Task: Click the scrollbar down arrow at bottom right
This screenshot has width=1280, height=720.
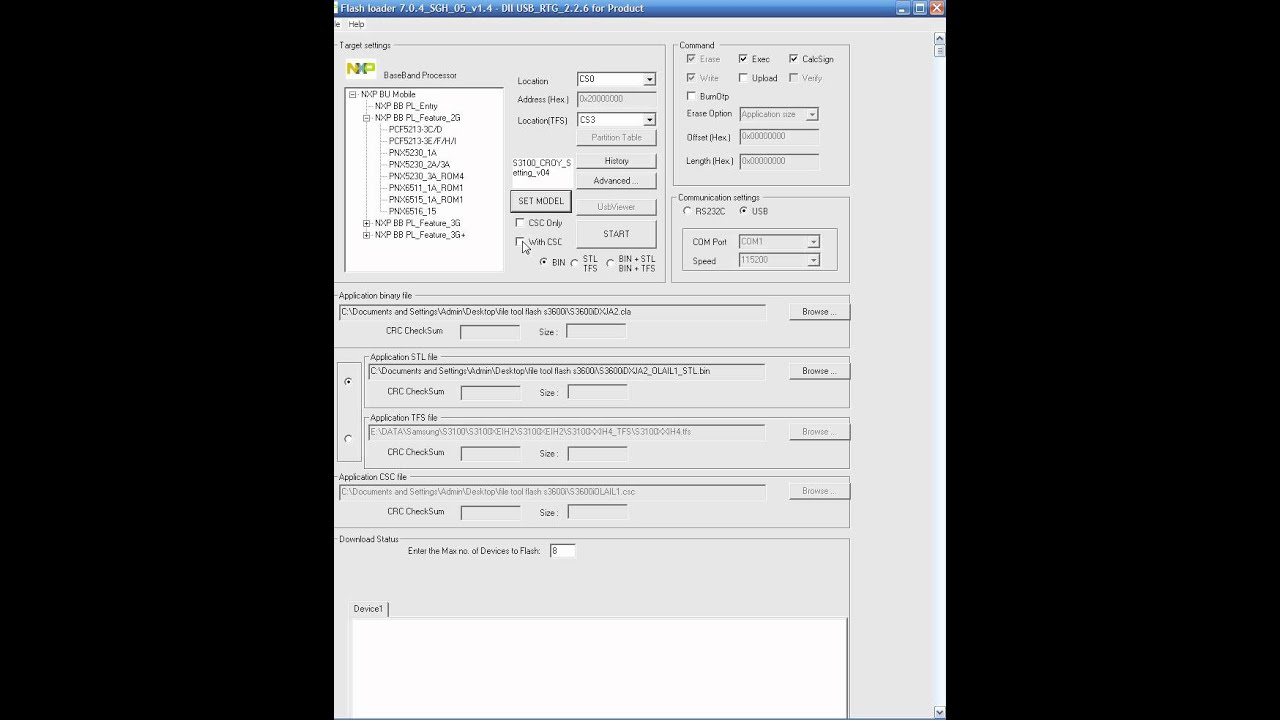Action: click(939, 712)
